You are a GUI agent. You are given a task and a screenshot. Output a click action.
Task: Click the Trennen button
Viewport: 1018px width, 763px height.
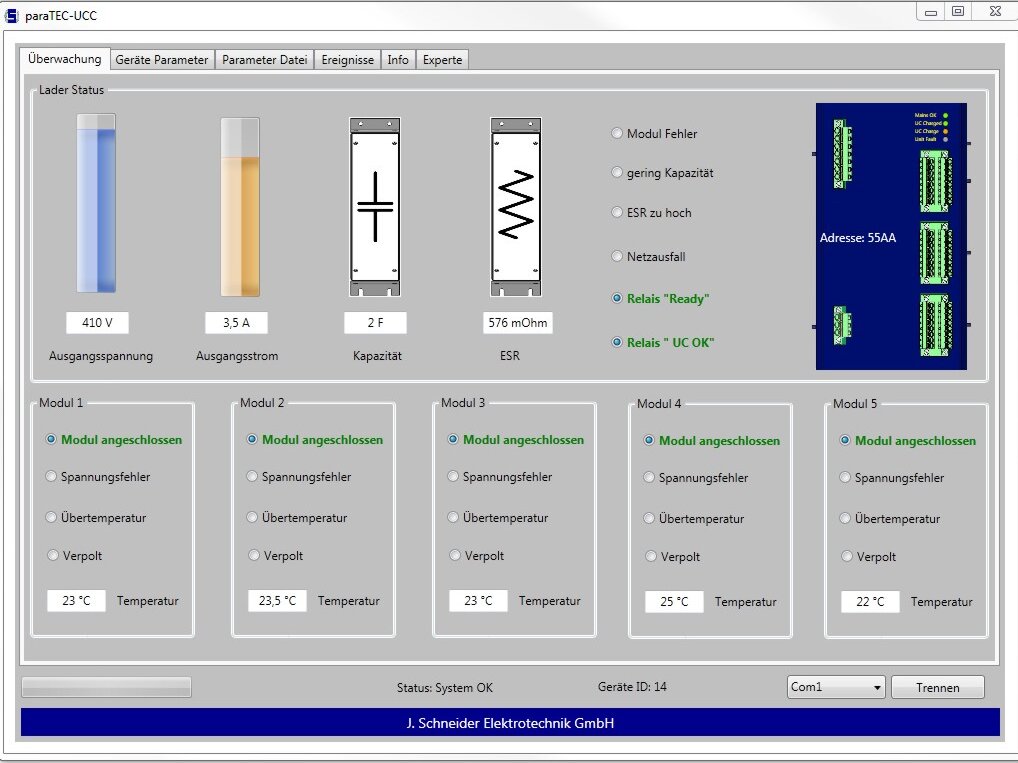(937, 687)
